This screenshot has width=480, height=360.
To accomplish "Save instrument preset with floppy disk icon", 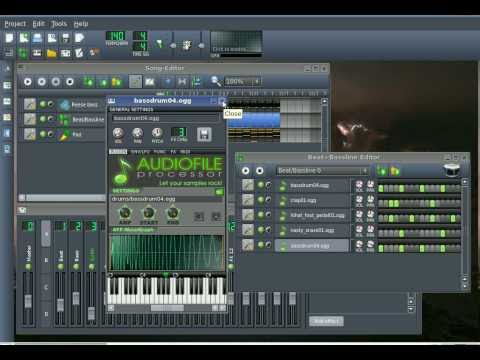I will [204, 134].
